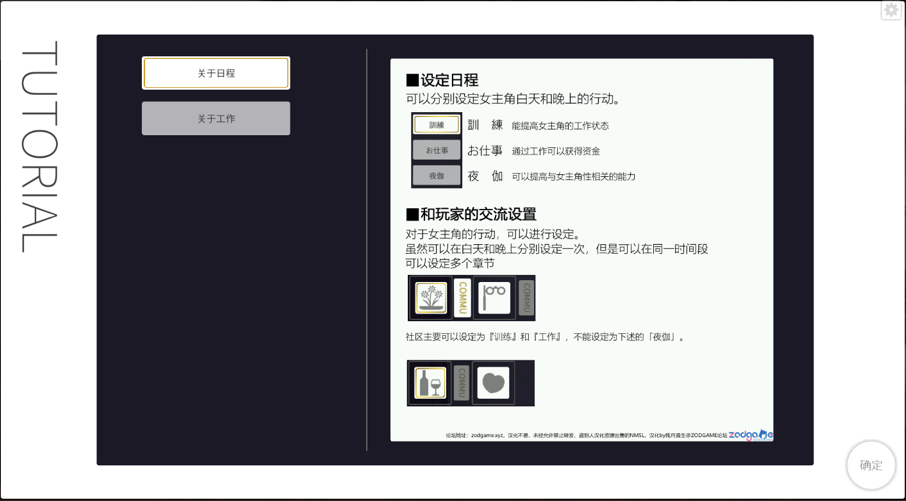Click the forum address footer text

click(586, 436)
